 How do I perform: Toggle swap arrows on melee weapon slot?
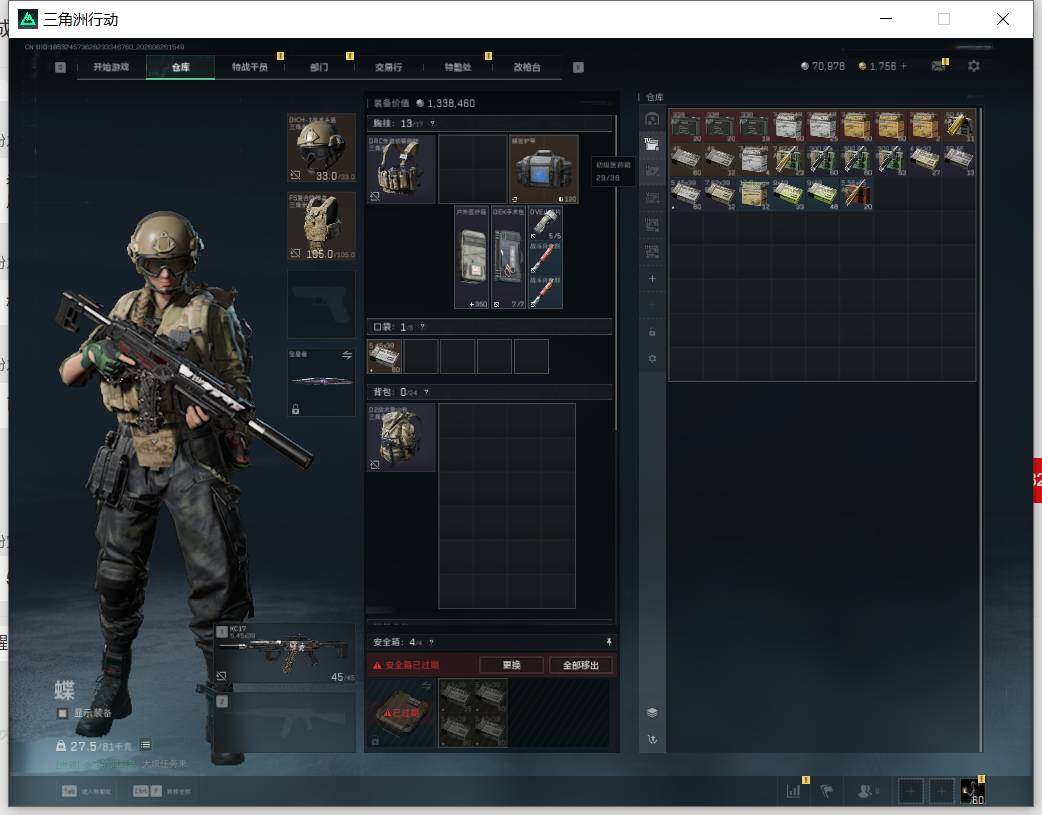pos(347,355)
